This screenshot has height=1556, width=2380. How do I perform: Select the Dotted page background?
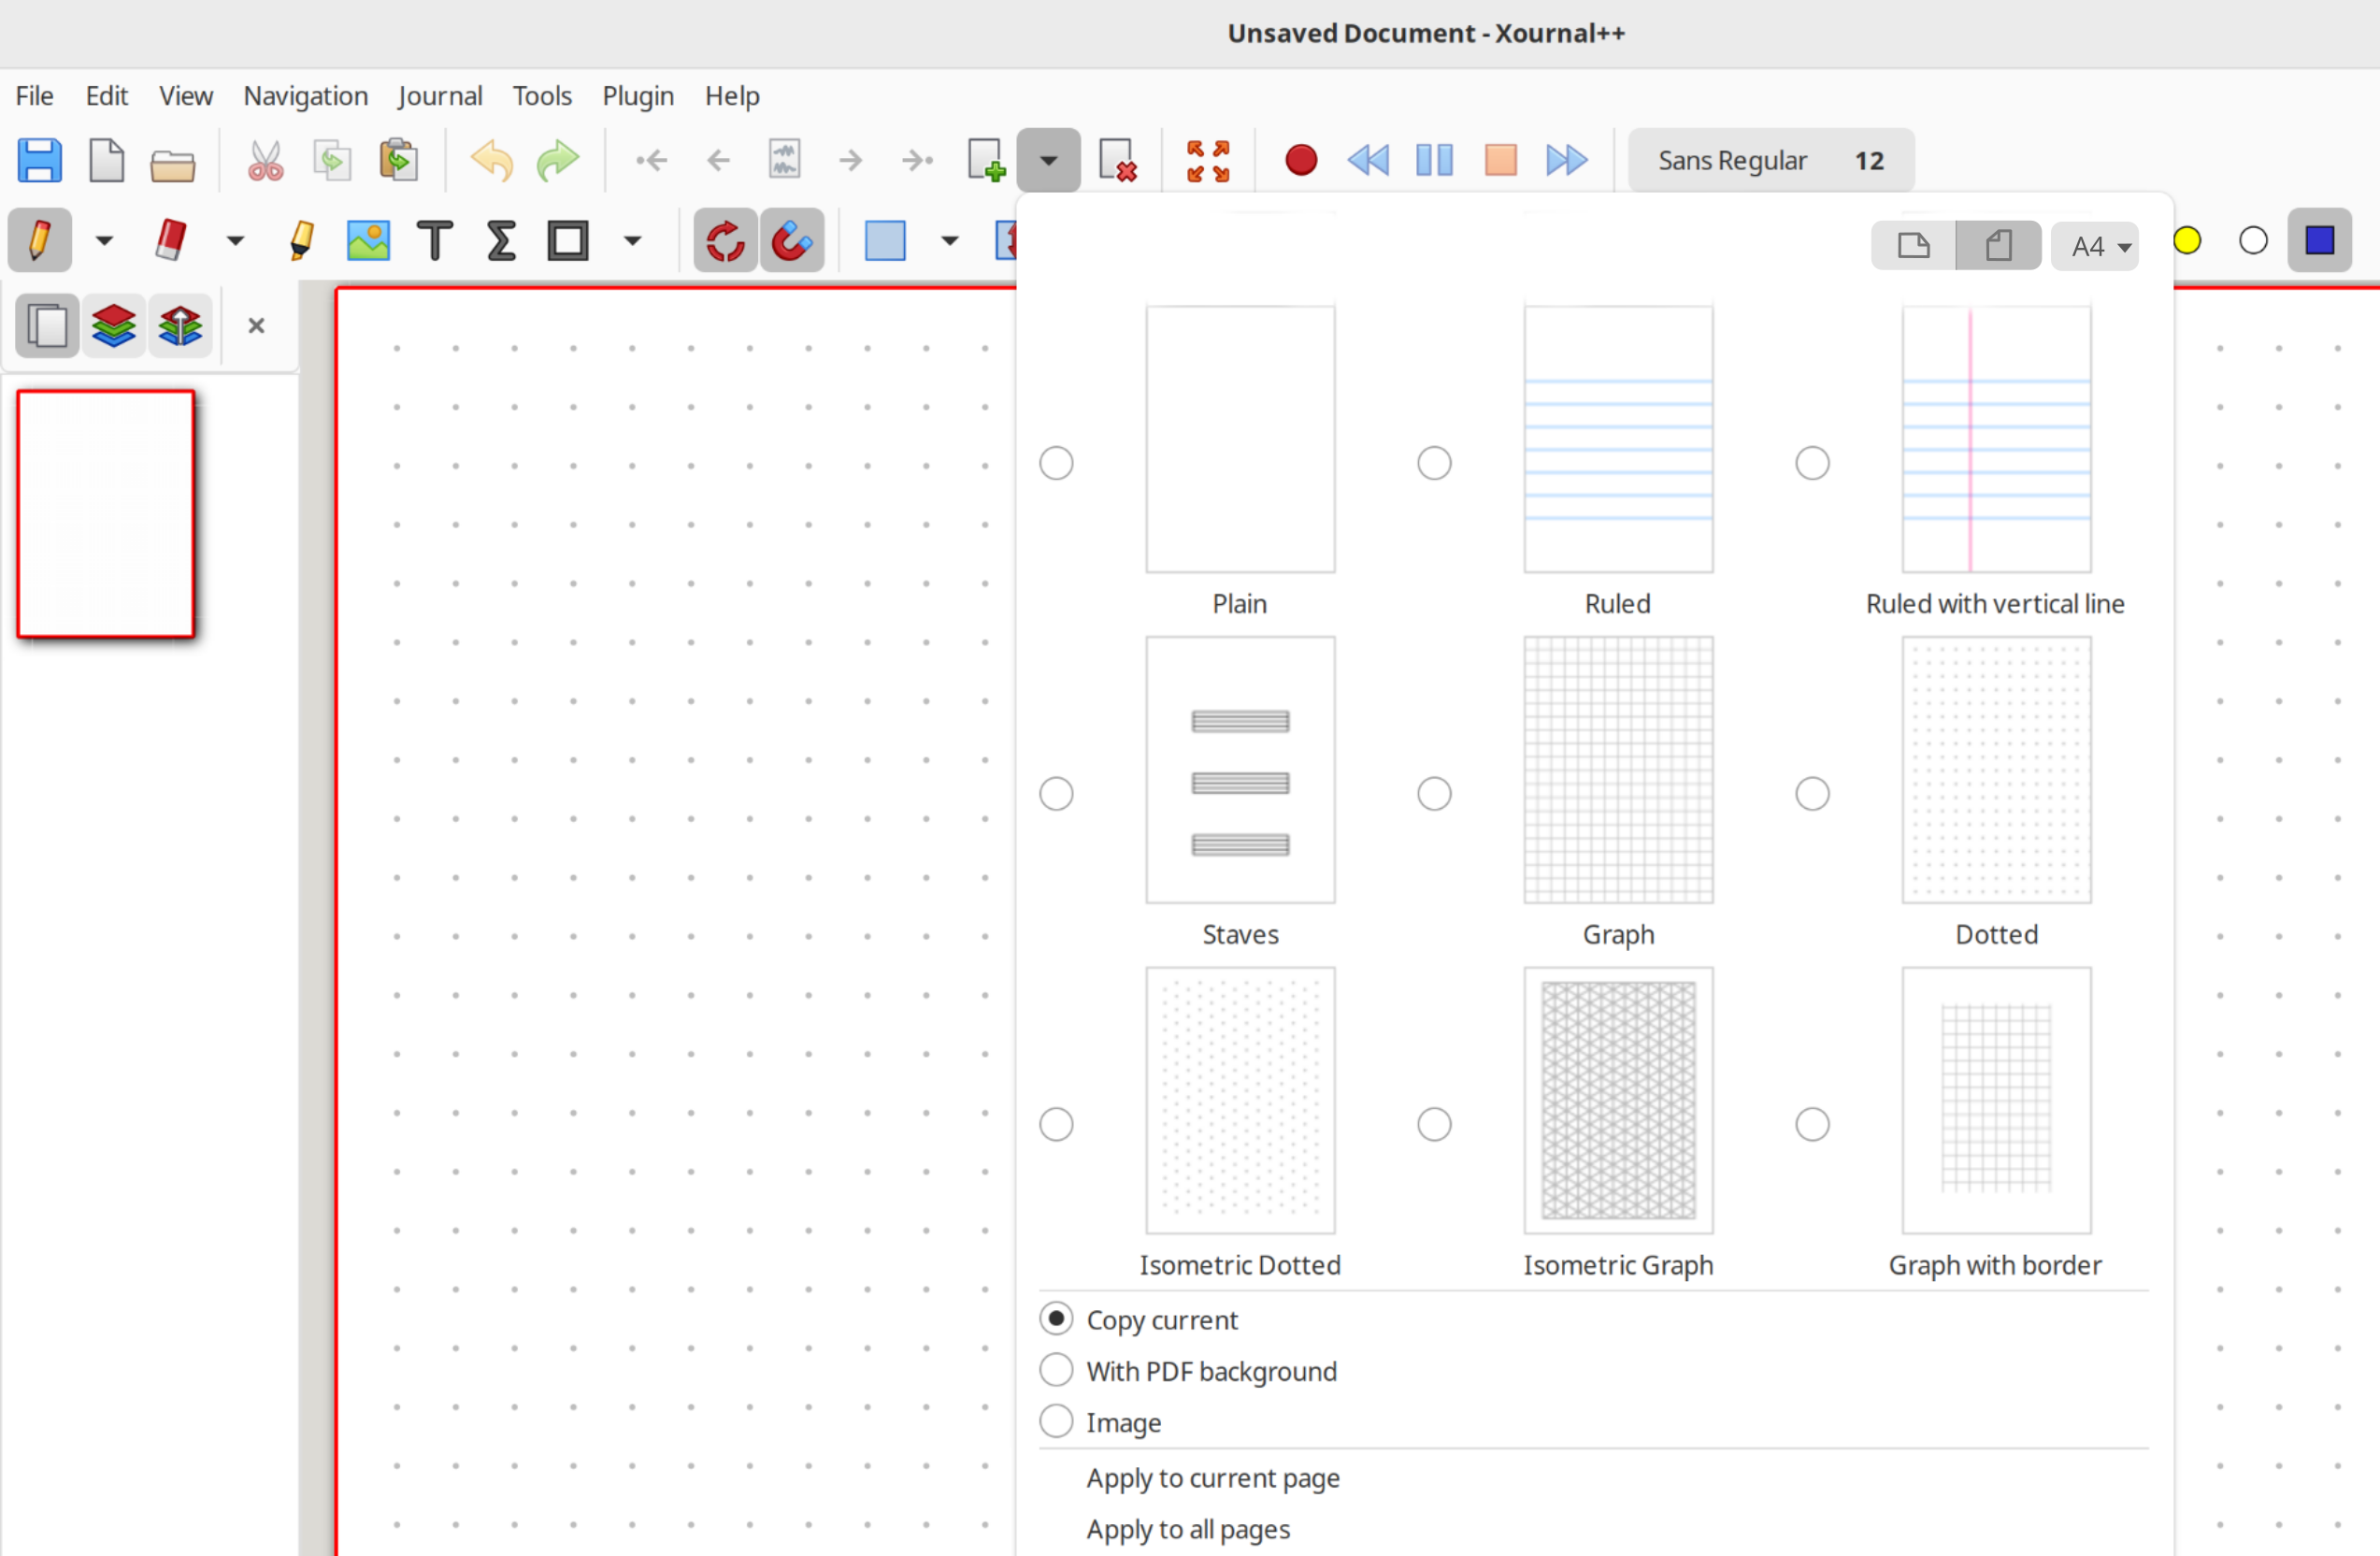(x=1811, y=793)
